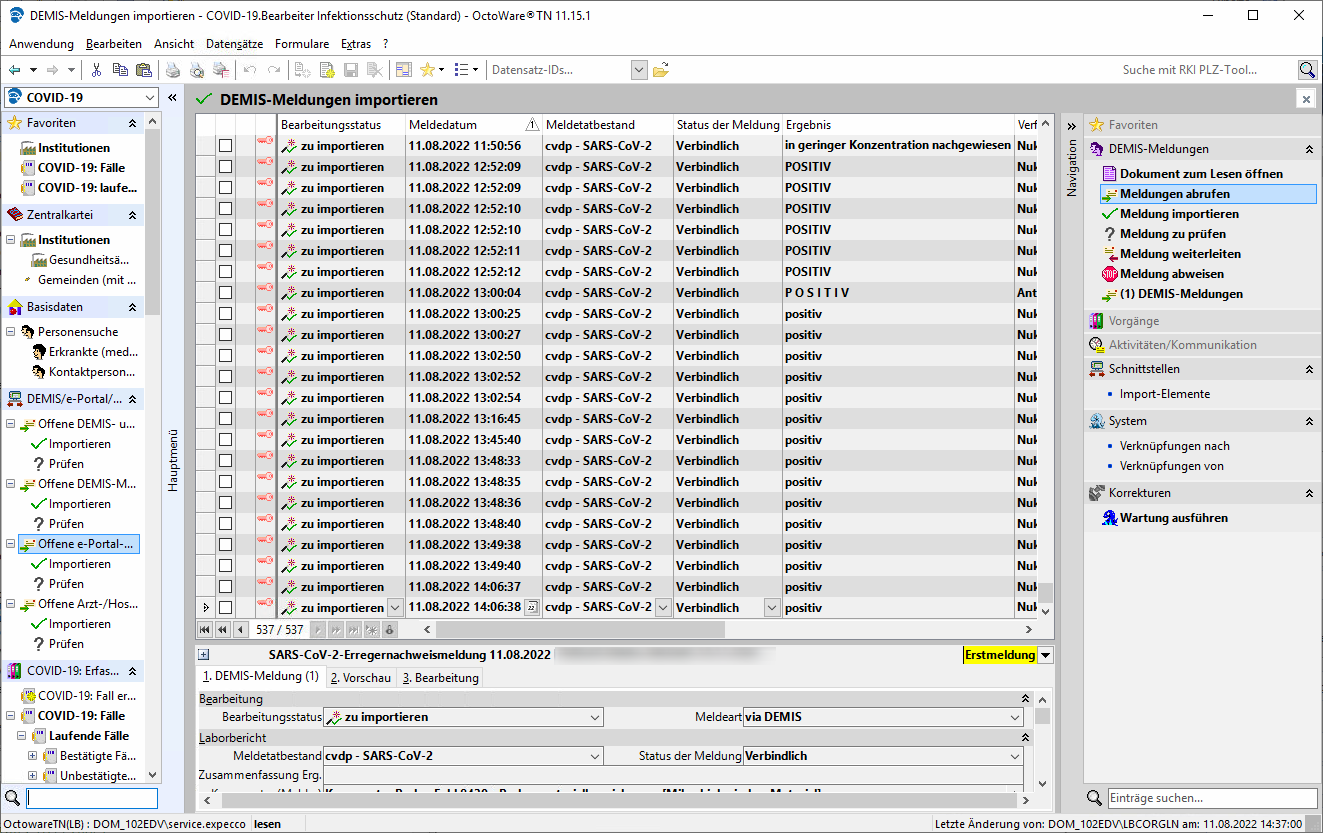This screenshot has height=833, width=1323.
Task: Click Wartung ausführen under Korrekturen
Action: click(1173, 518)
